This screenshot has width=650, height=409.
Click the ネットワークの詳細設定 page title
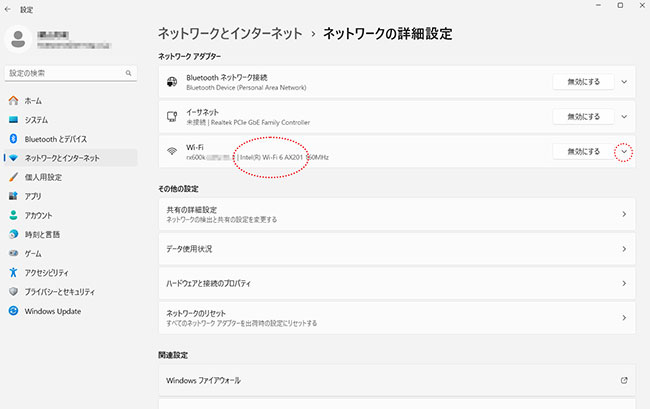point(388,34)
